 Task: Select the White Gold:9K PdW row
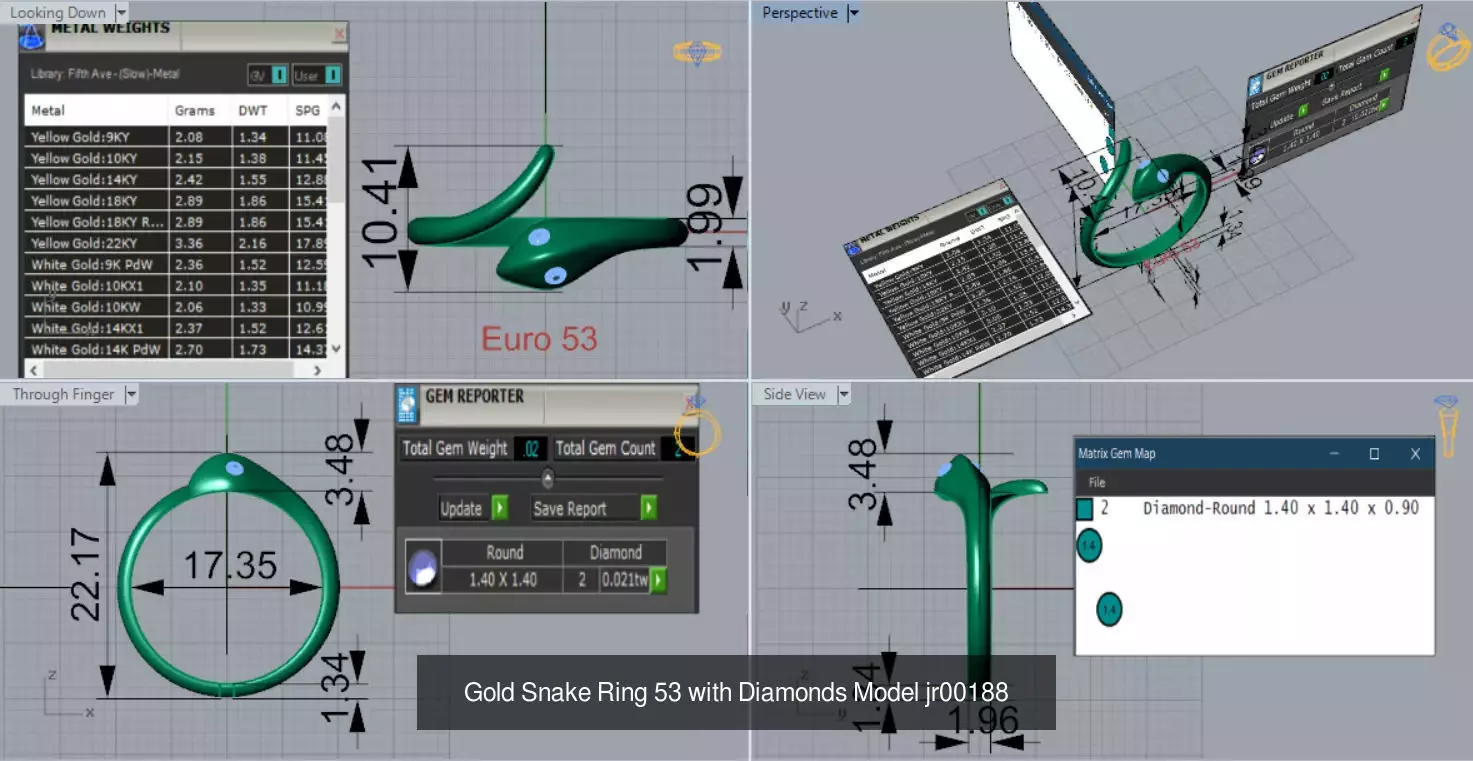176,265
